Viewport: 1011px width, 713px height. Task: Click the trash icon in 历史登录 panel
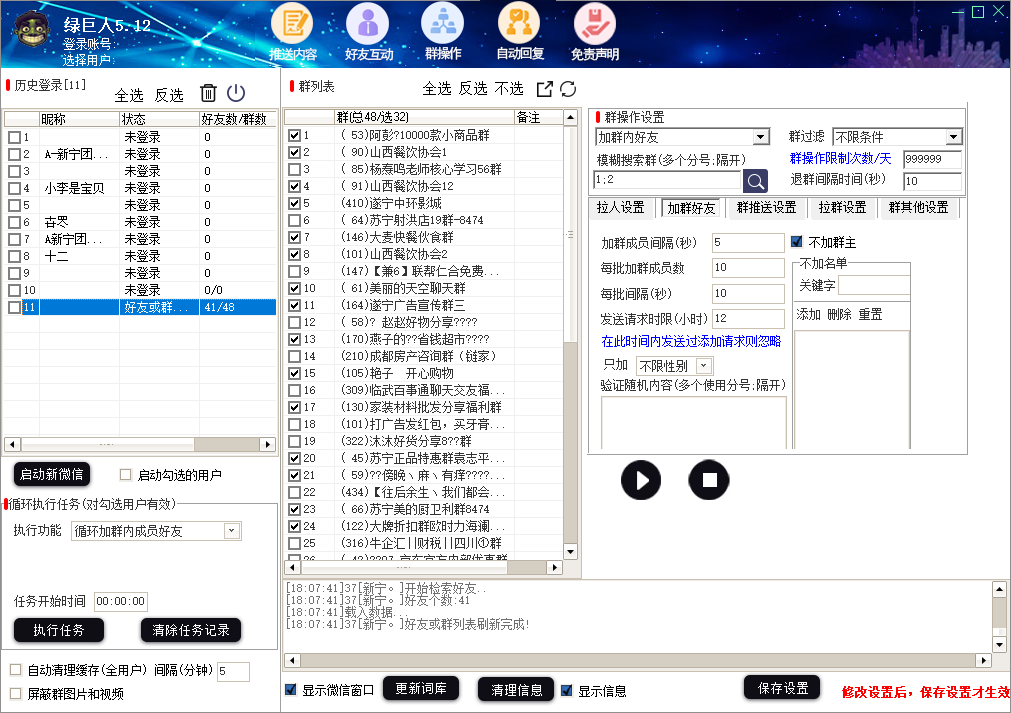click(208, 93)
